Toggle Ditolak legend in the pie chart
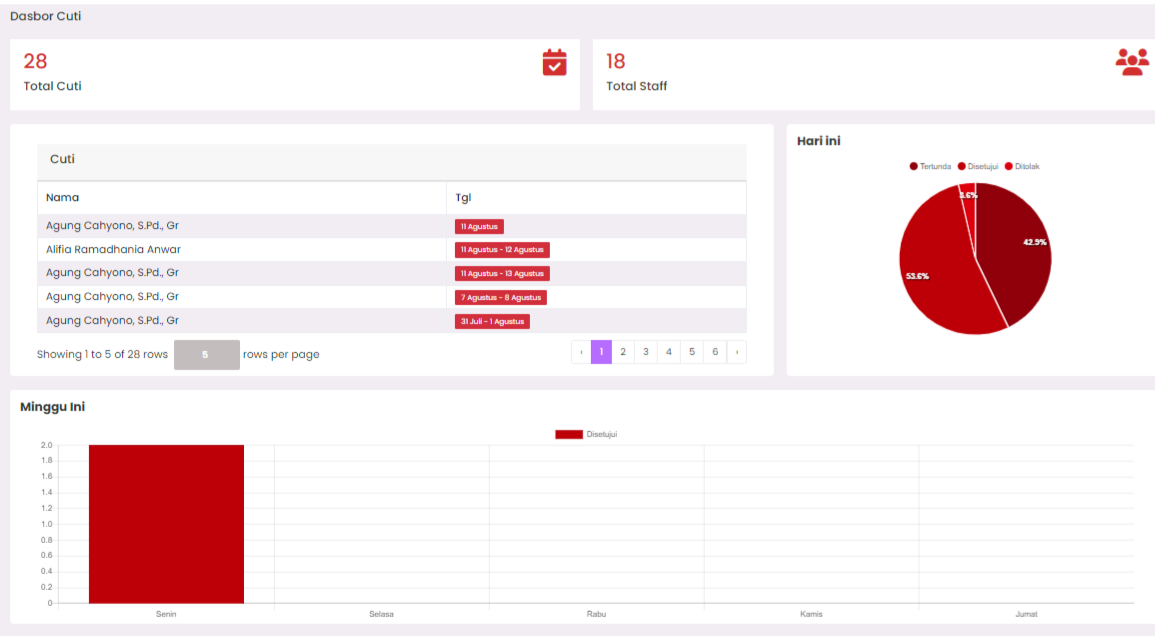The height and width of the screenshot is (636, 1155). coord(1022,166)
